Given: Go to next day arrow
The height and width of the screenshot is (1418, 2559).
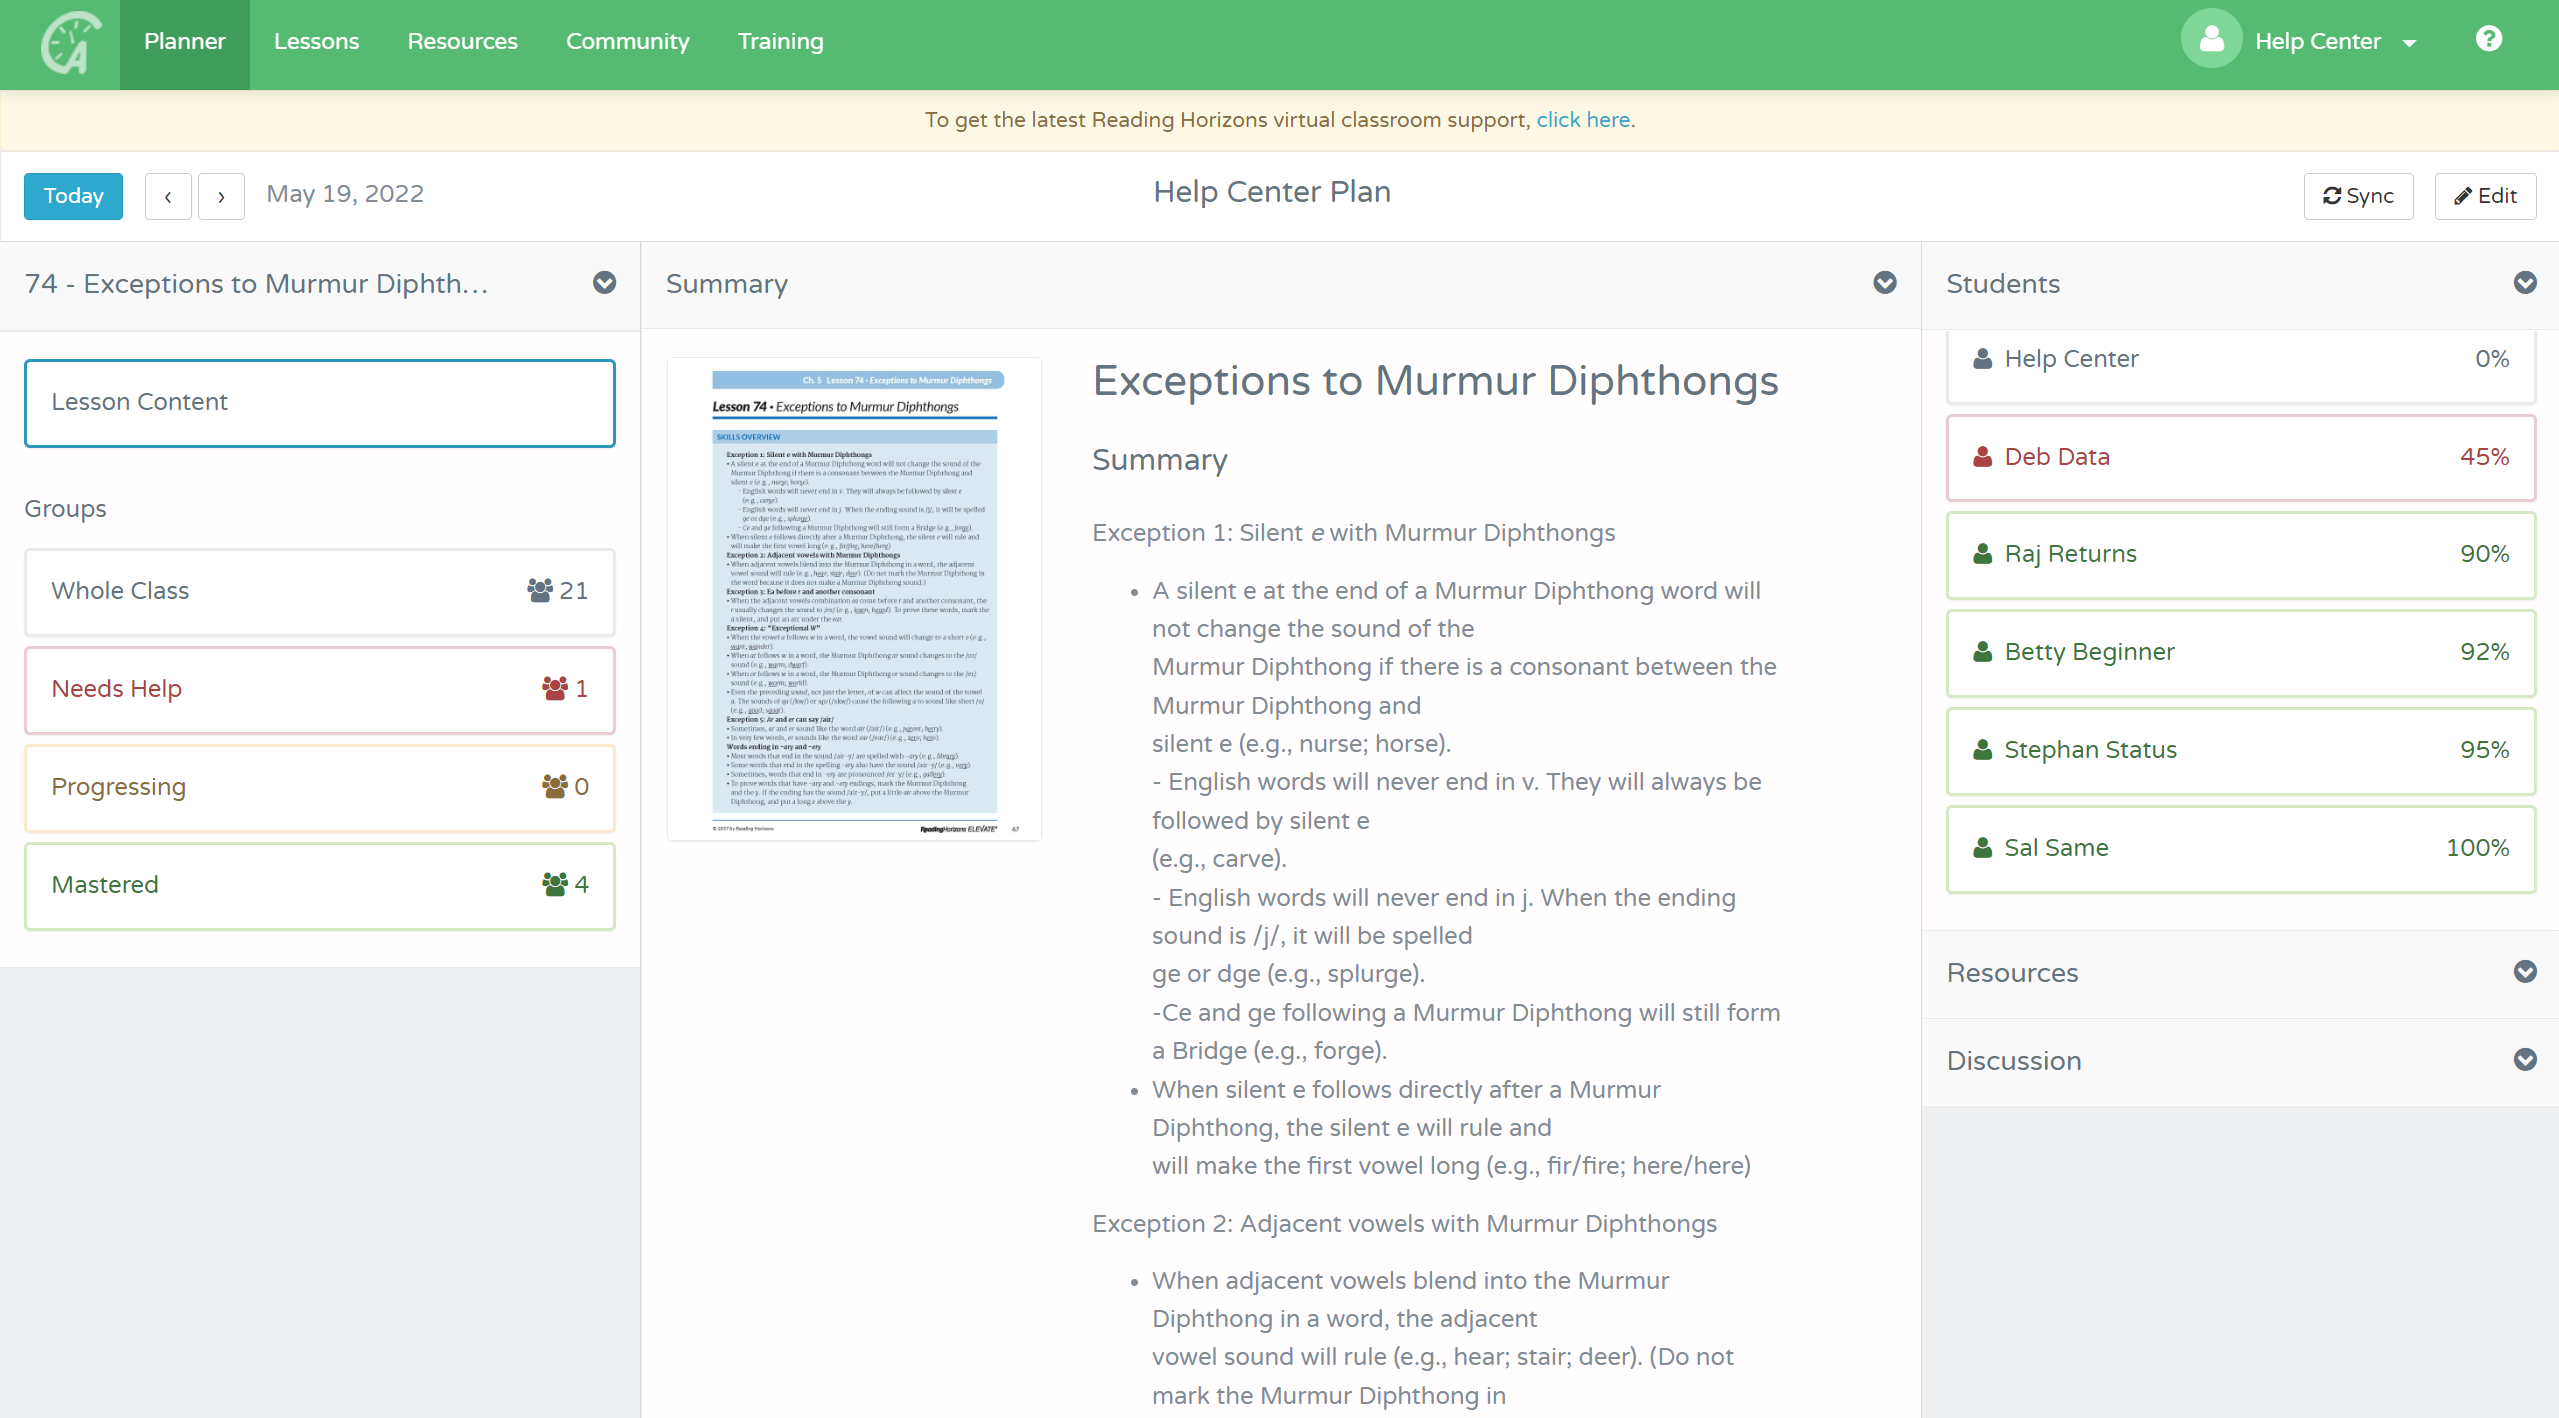Looking at the screenshot, I should tap(221, 196).
